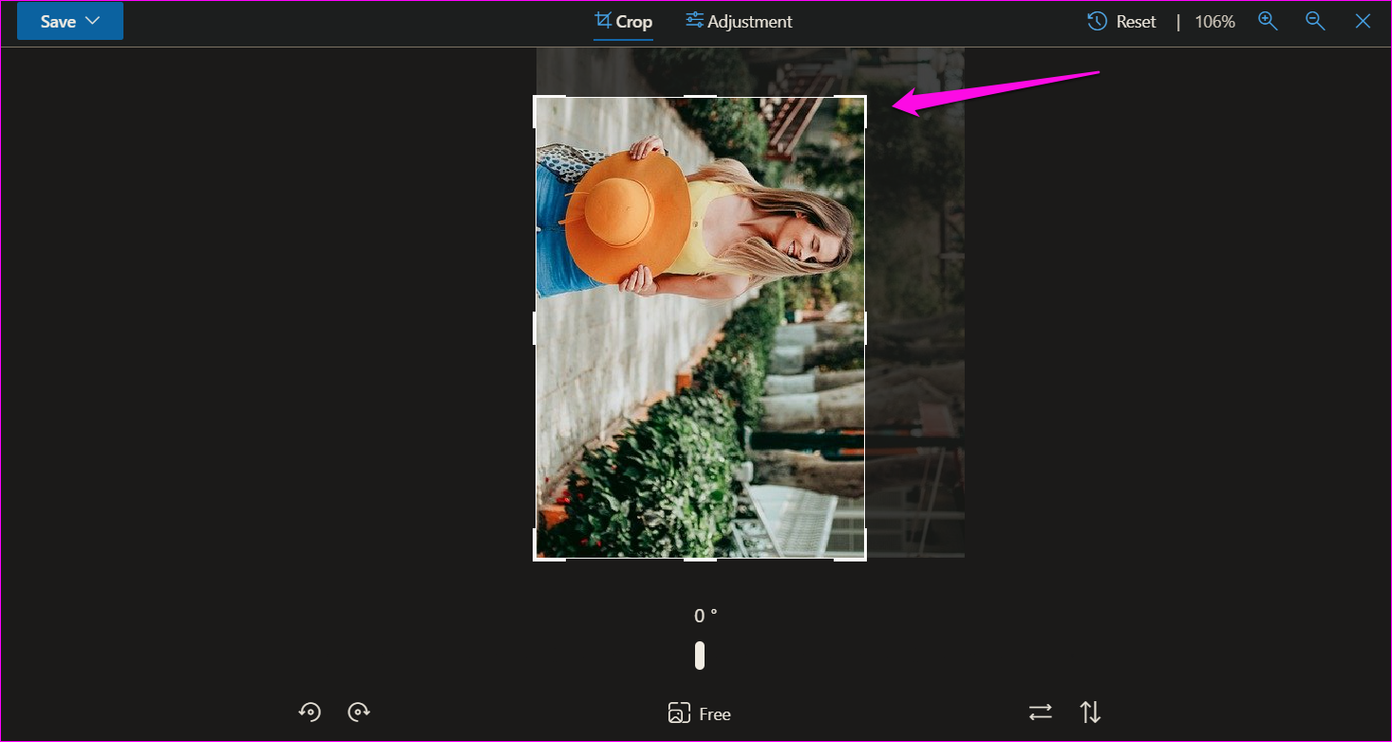Click the bottom-middle crop edge handle
1392x742 pixels.
(700, 559)
